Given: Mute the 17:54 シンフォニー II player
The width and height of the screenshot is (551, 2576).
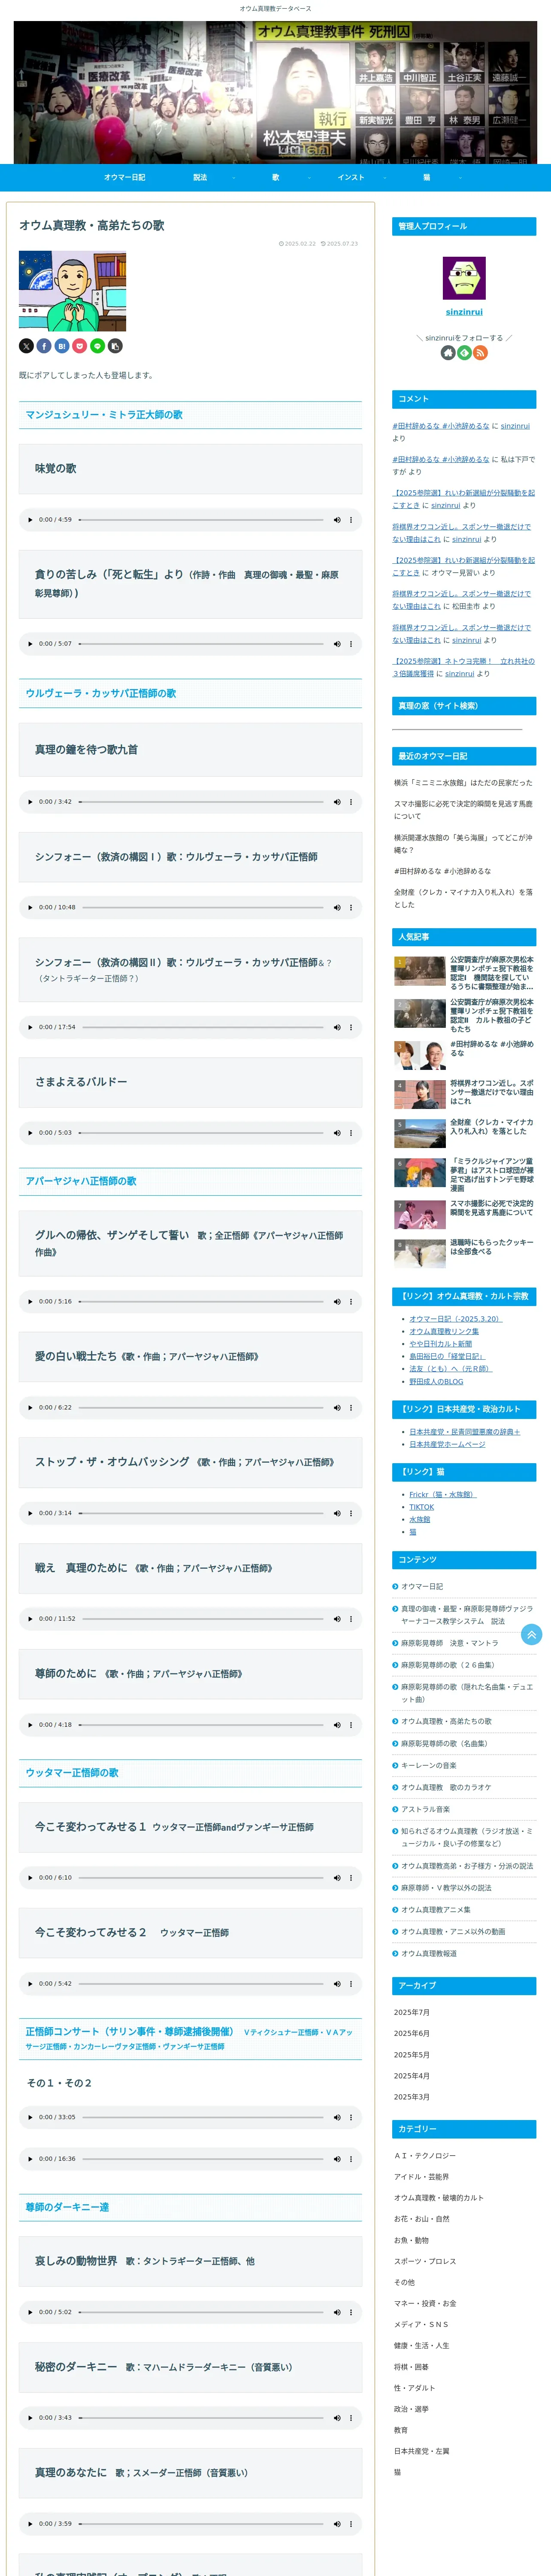Looking at the screenshot, I should point(337,1027).
